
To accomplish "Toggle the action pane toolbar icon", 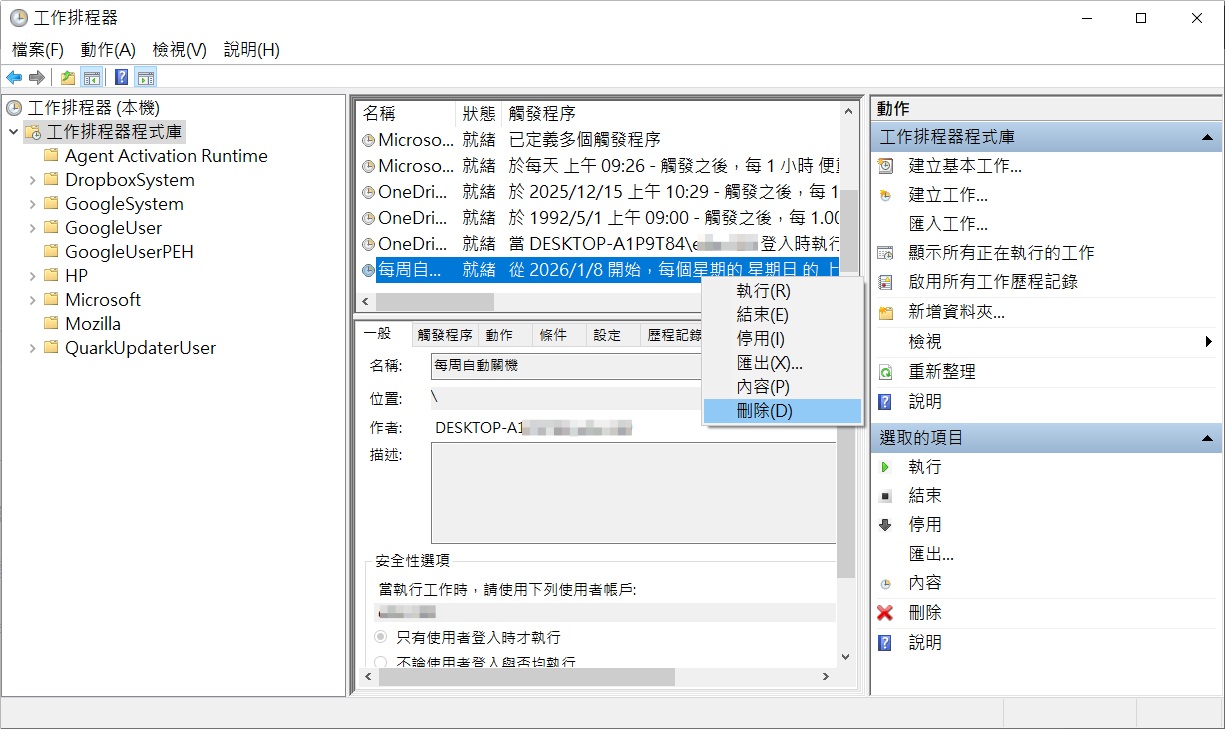I will pyautogui.click(x=145, y=77).
